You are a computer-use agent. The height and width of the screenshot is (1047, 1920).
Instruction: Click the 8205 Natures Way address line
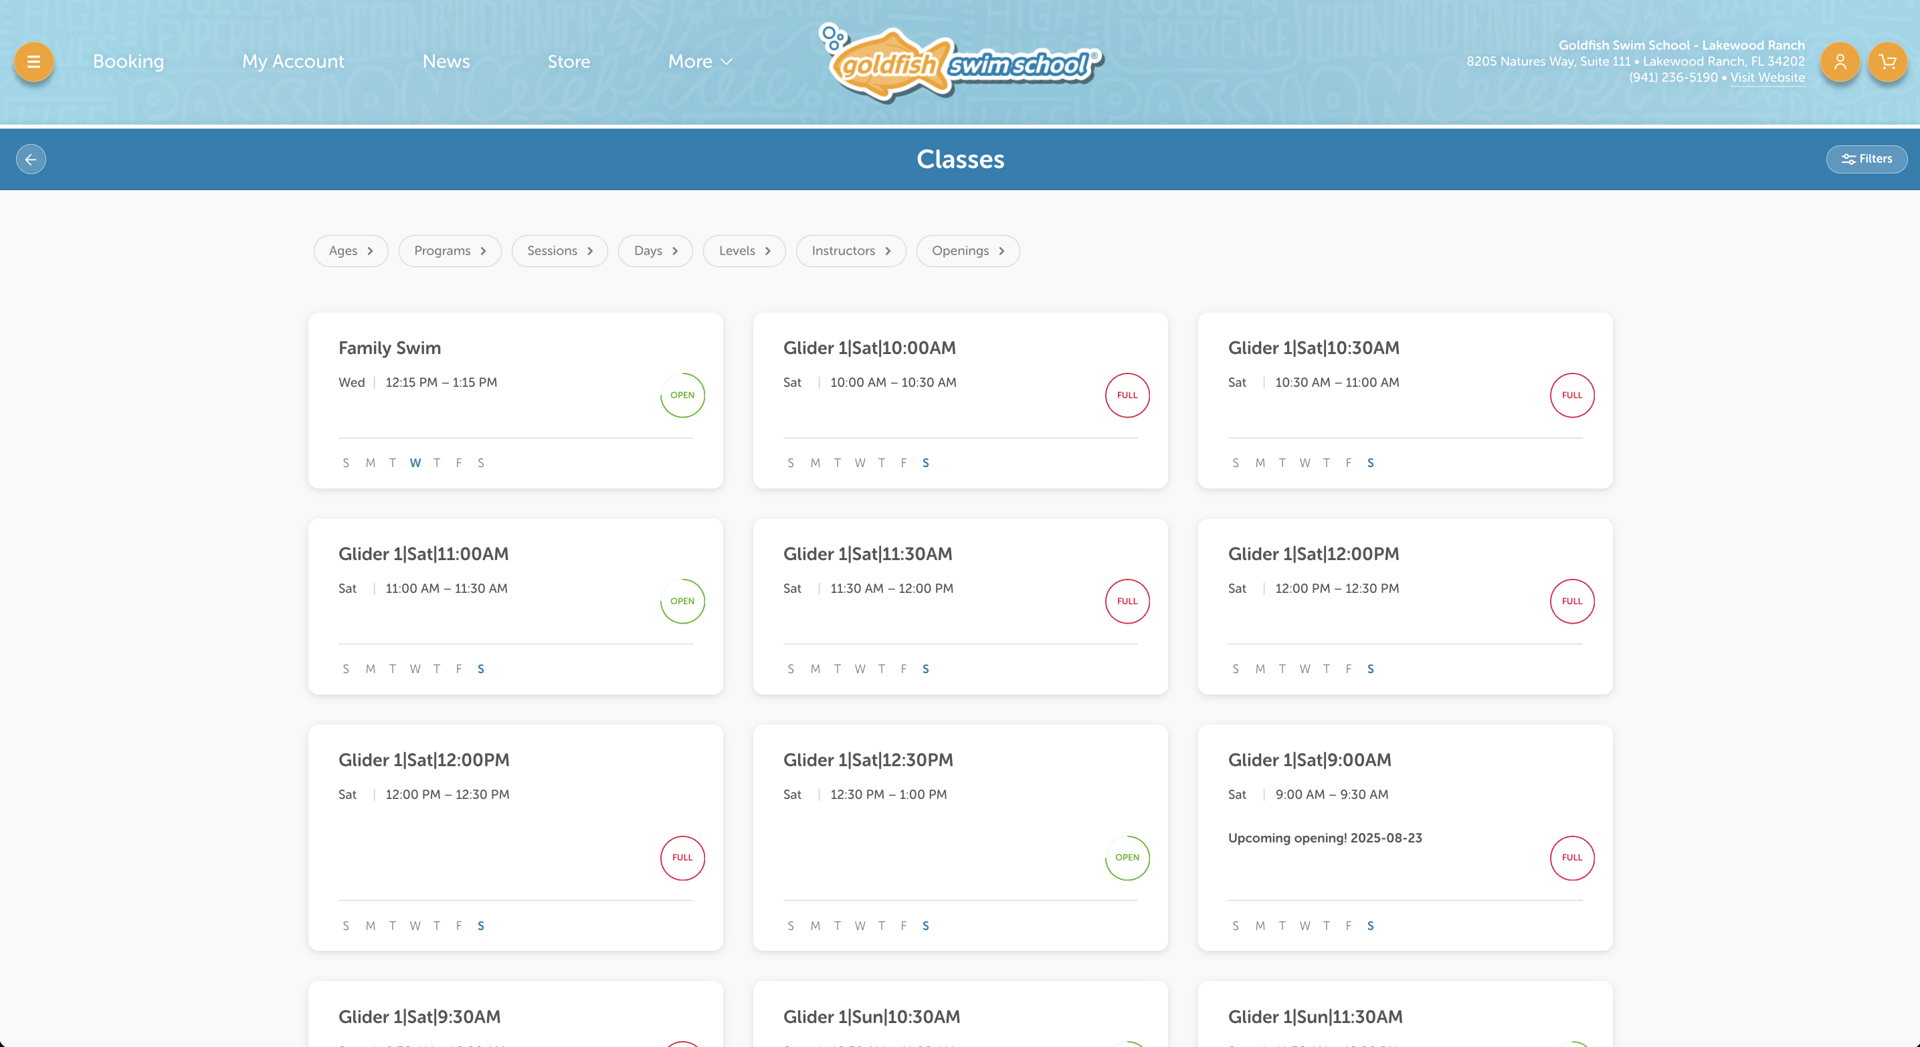point(1636,62)
